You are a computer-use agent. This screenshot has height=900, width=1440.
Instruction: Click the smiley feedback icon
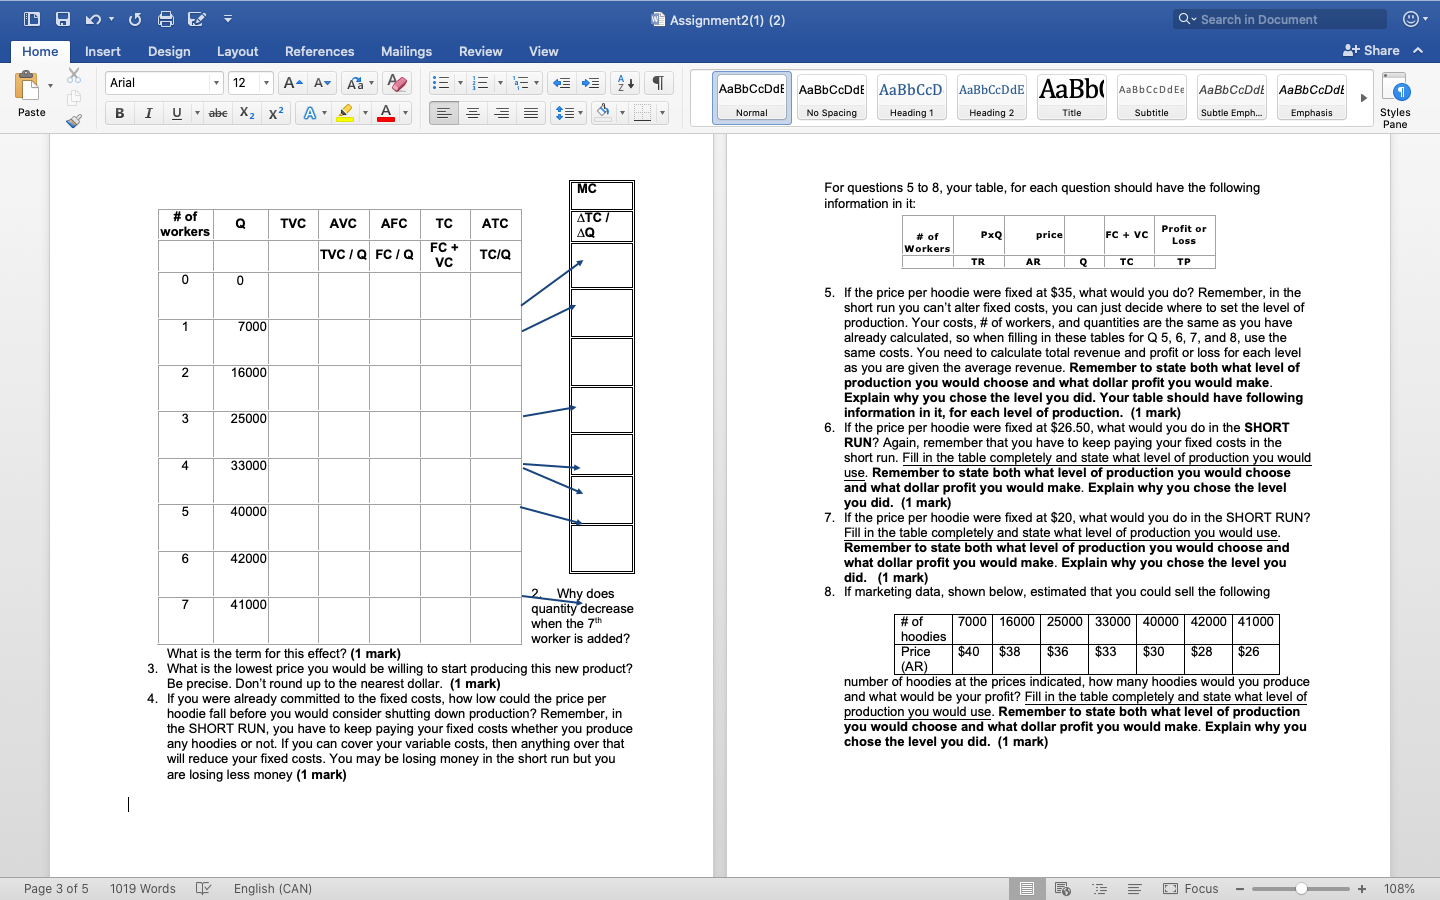(x=1411, y=19)
